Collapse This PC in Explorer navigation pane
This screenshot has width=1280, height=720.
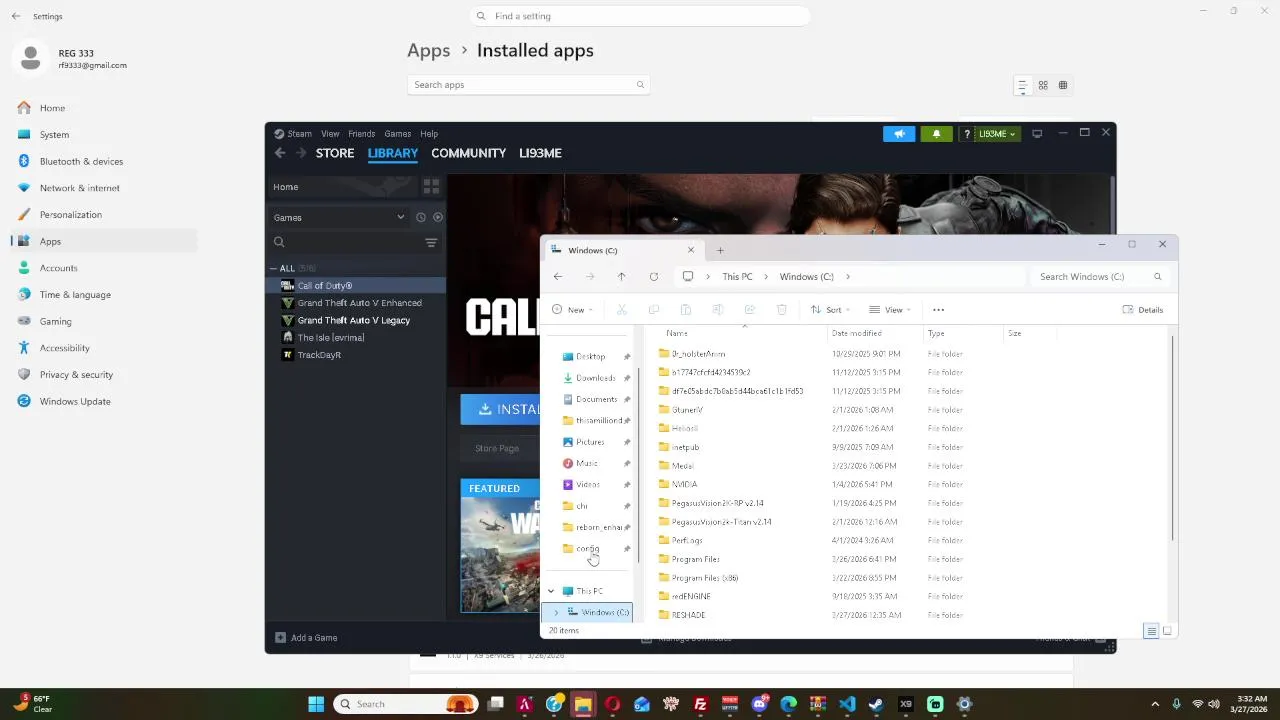click(551, 591)
